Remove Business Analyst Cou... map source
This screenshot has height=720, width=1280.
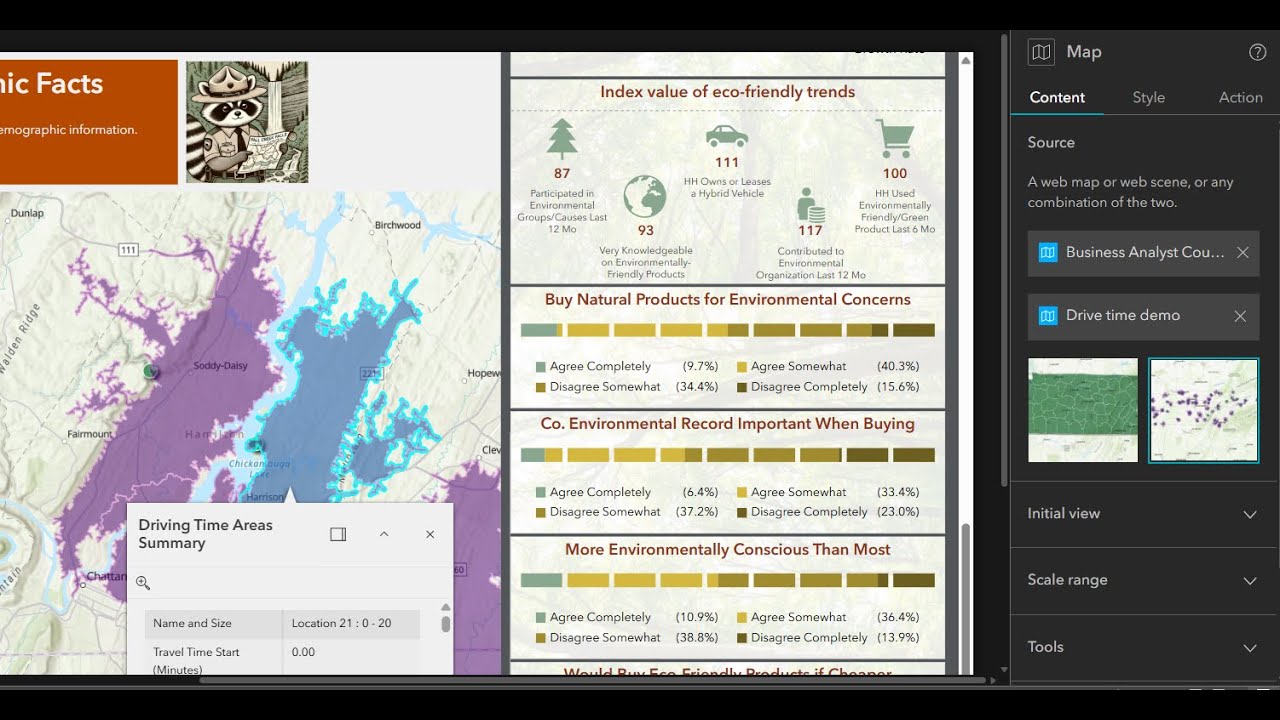point(1243,253)
